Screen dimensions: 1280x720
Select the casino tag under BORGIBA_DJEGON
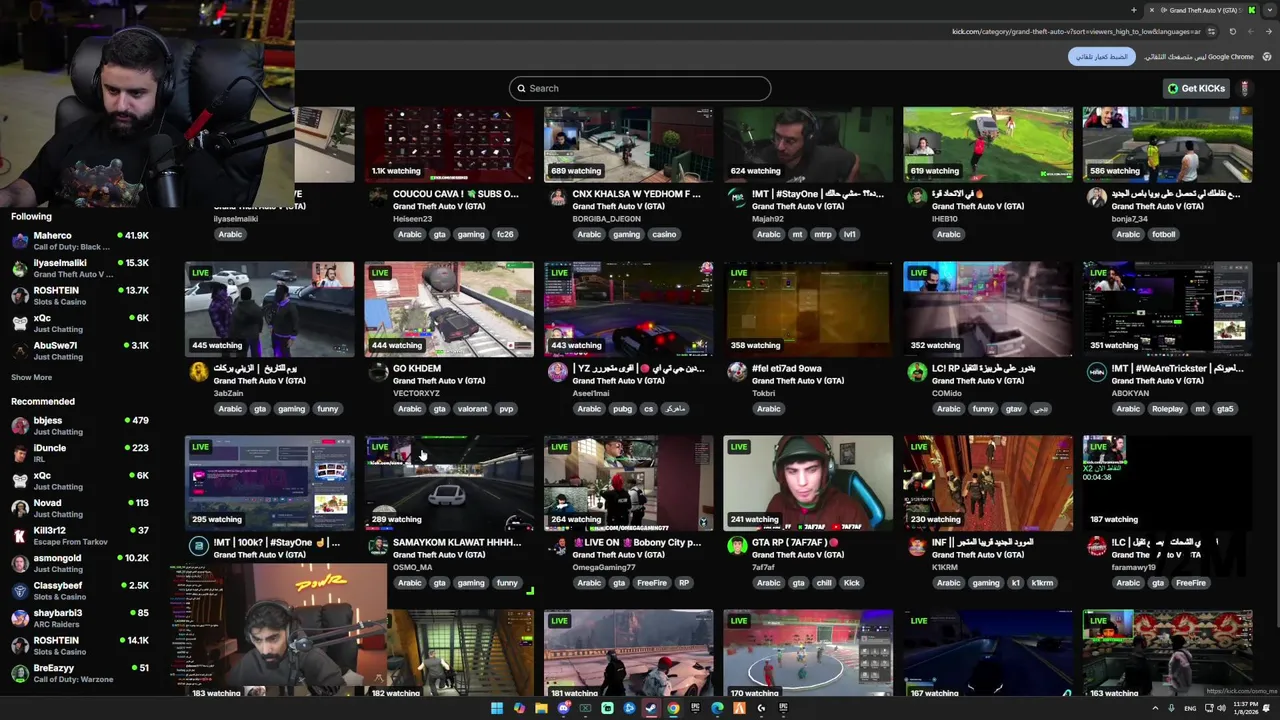[x=664, y=234]
